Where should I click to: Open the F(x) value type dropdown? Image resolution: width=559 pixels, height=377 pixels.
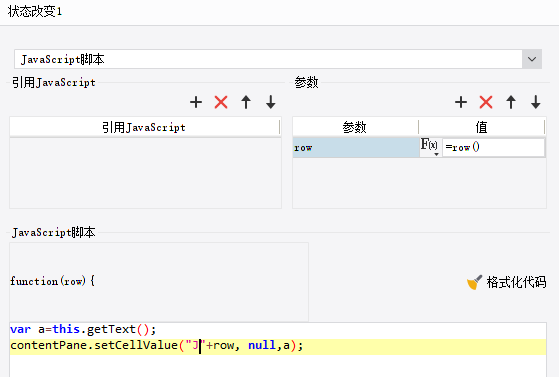[430, 147]
